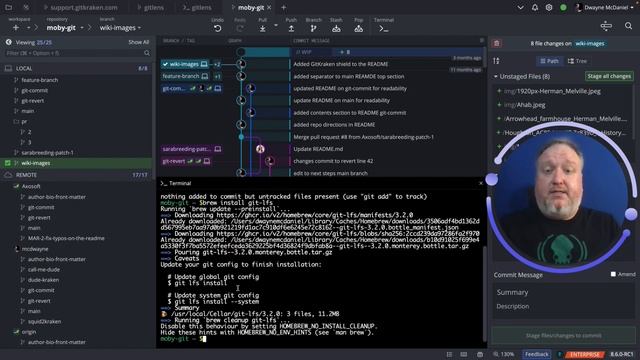Switch to the first gitlens tab
The width and height of the screenshot is (640, 360).
(x=150, y=7)
